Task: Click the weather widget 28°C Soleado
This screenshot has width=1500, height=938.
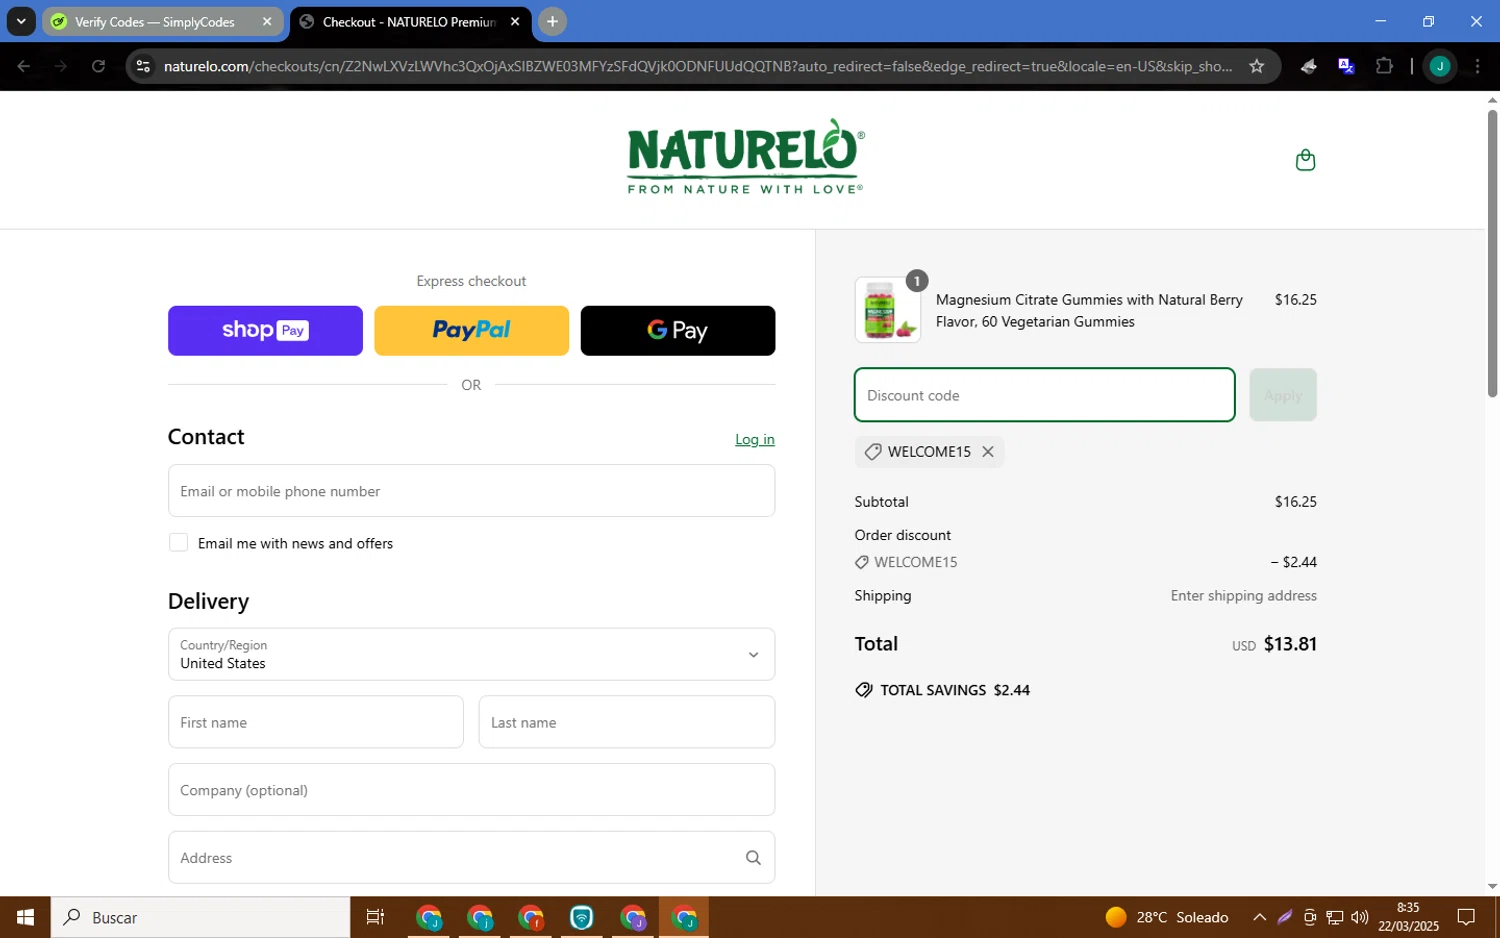Action: pos(1167,917)
